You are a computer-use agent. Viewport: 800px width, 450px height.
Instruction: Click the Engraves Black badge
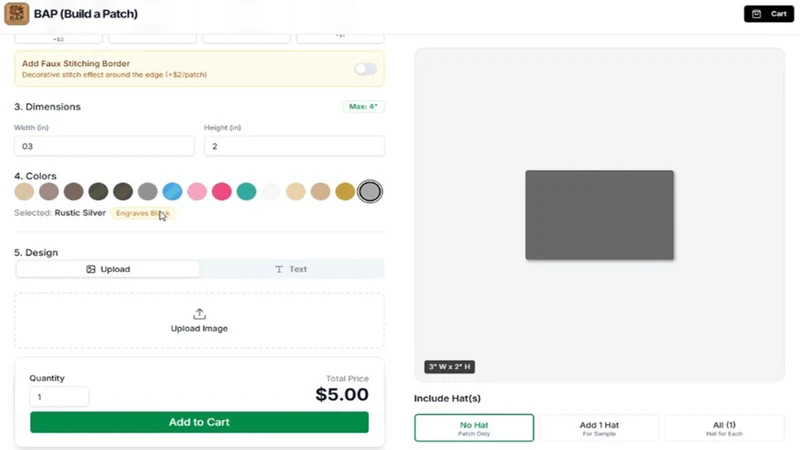click(x=143, y=213)
